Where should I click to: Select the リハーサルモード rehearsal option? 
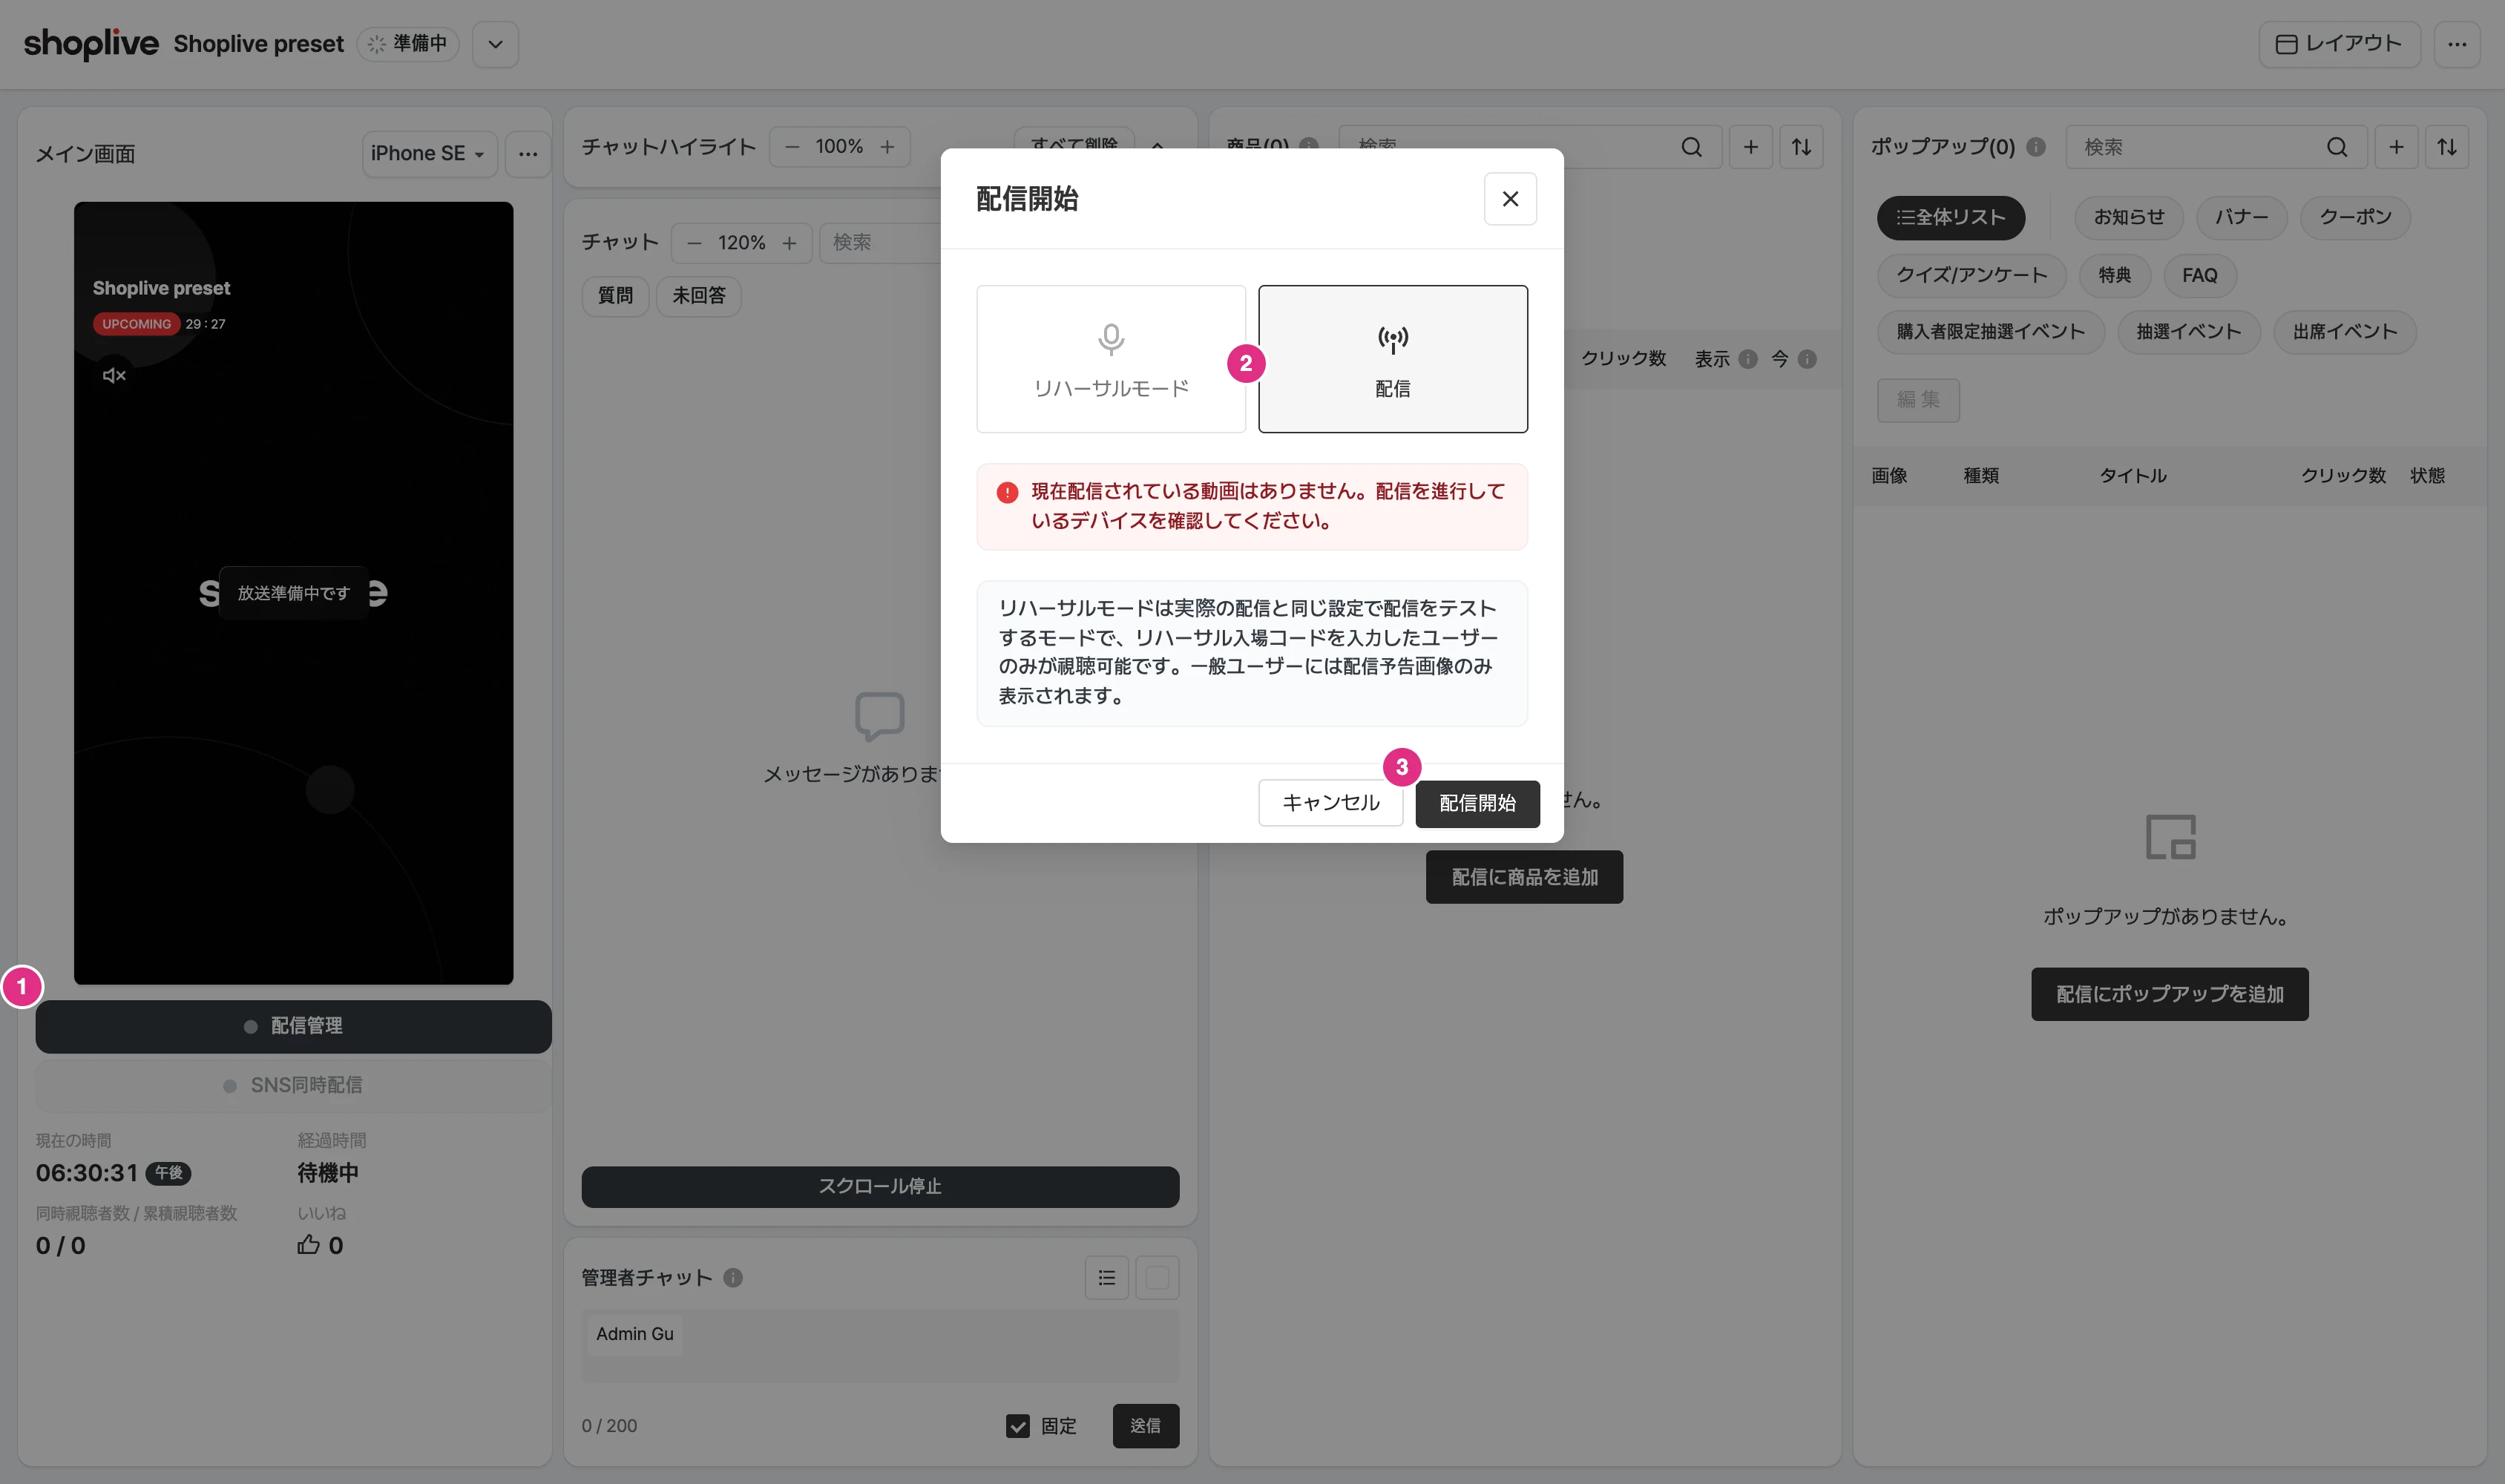click(1111, 359)
